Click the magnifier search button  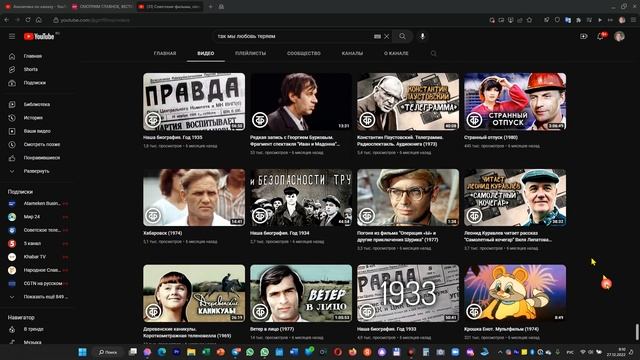[x=402, y=36]
